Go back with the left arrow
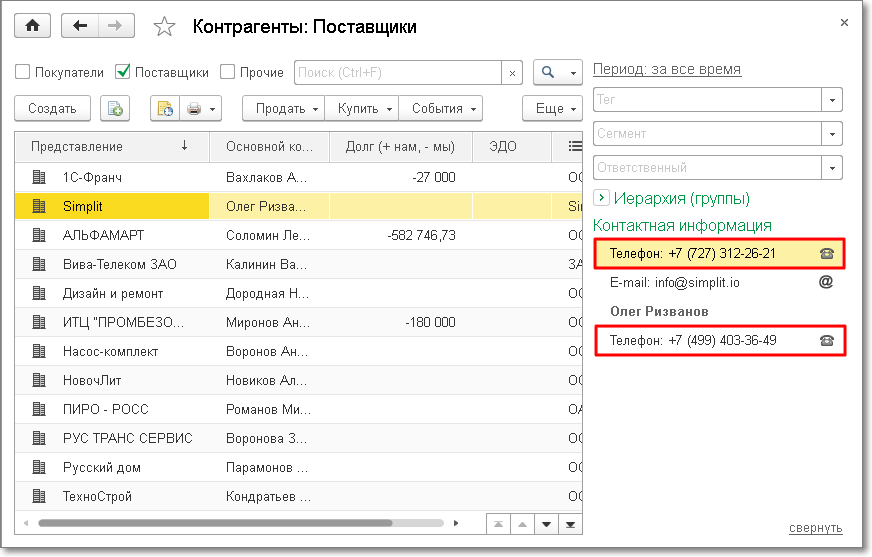The width and height of the screenshot is (872, 557). (81, 26)
